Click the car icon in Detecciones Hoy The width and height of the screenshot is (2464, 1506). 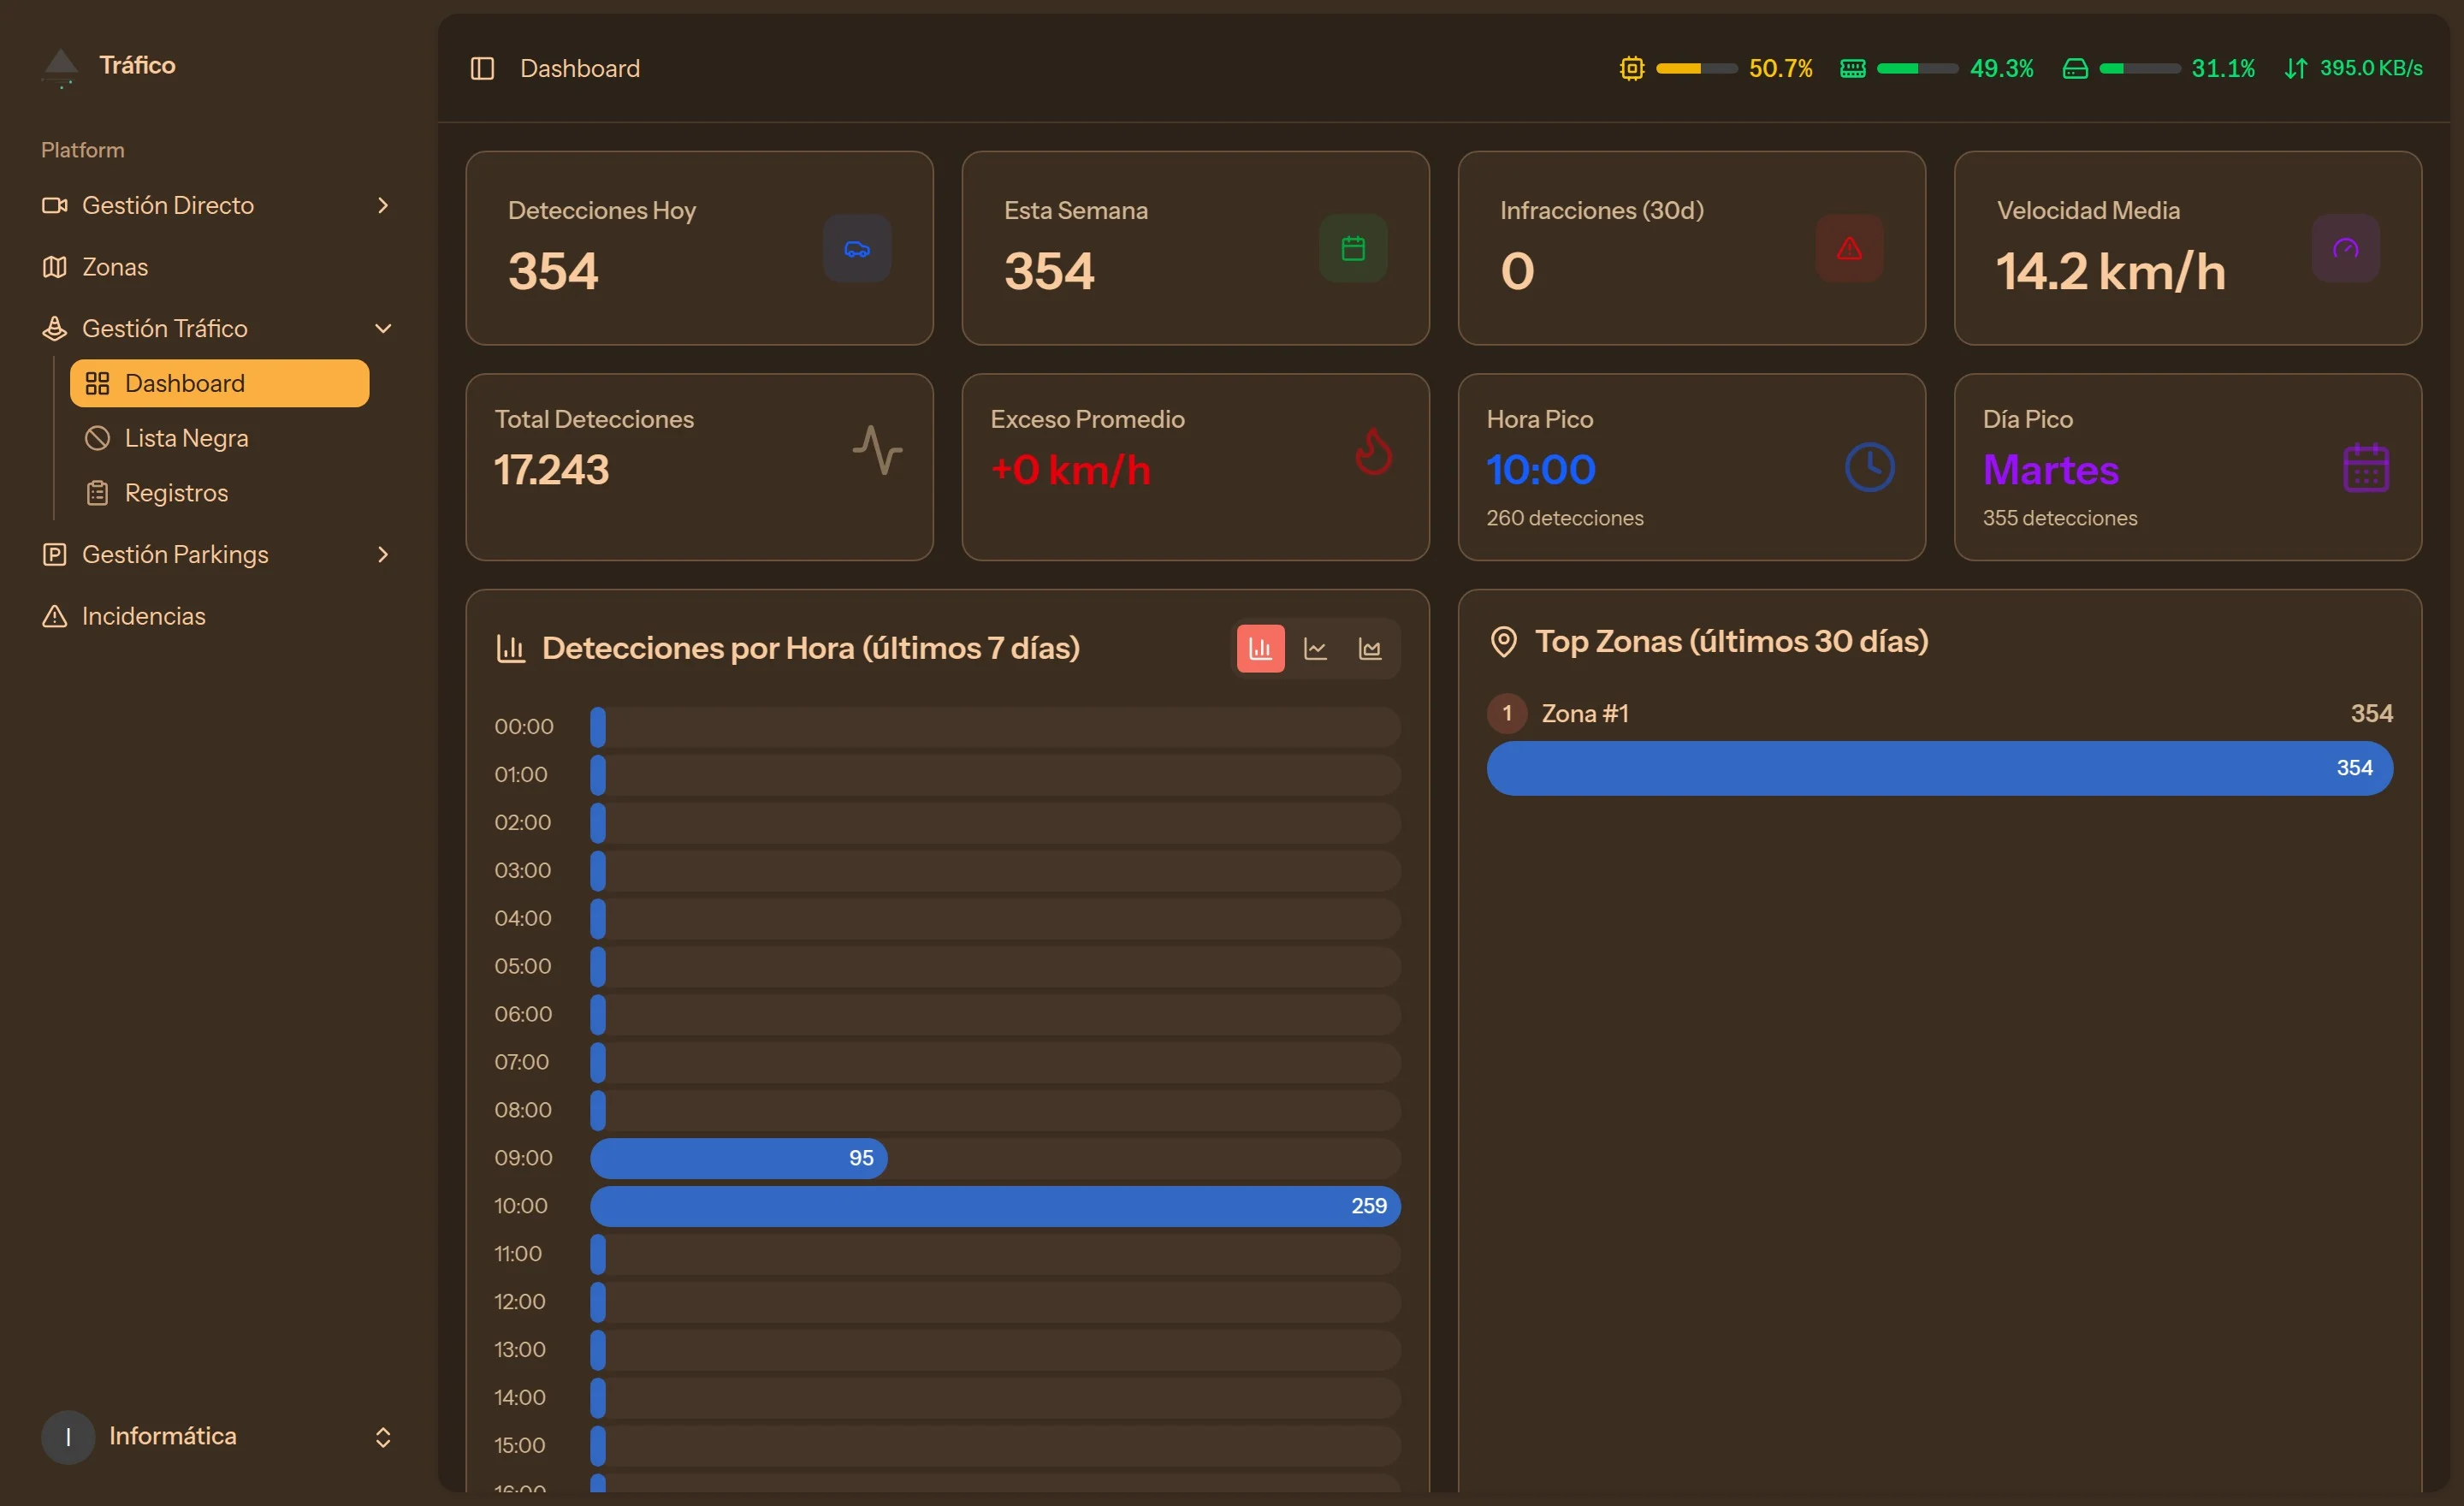point(857,248)
